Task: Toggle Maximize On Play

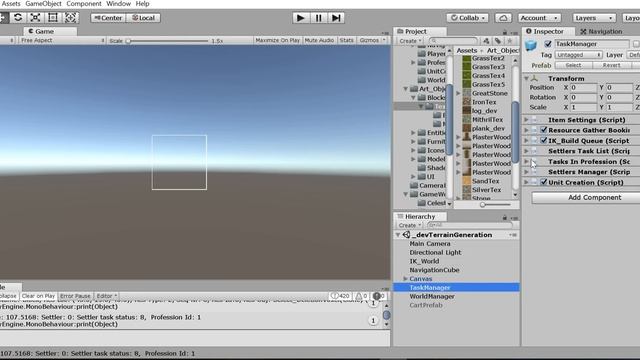Action: [x=278, y=40]
